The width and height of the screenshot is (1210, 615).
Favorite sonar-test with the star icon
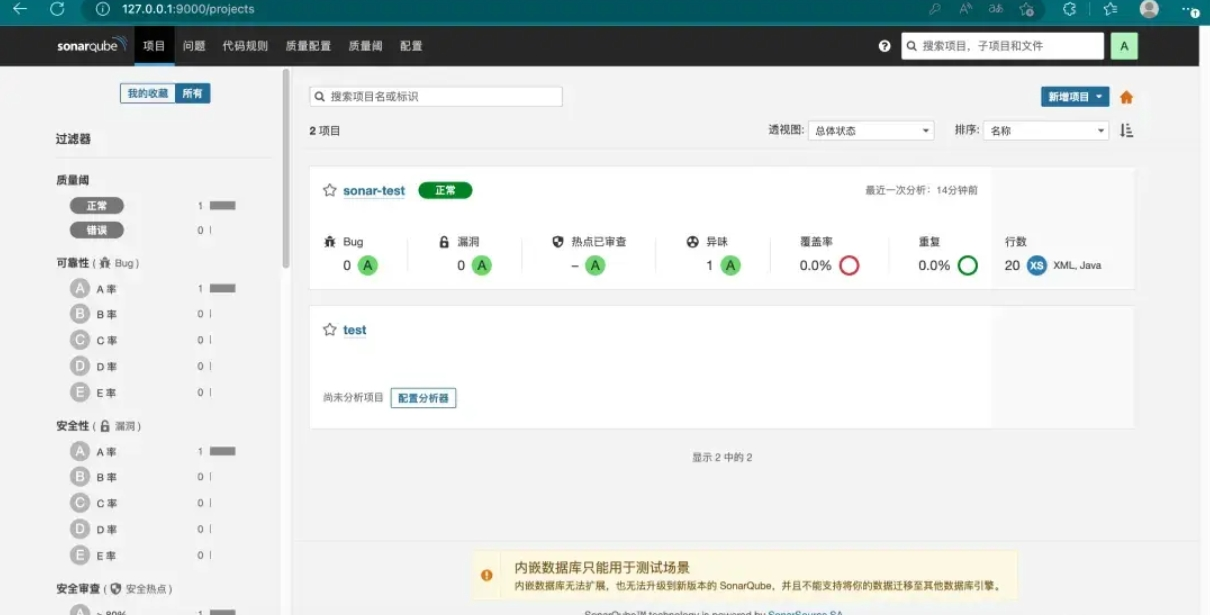329,190
